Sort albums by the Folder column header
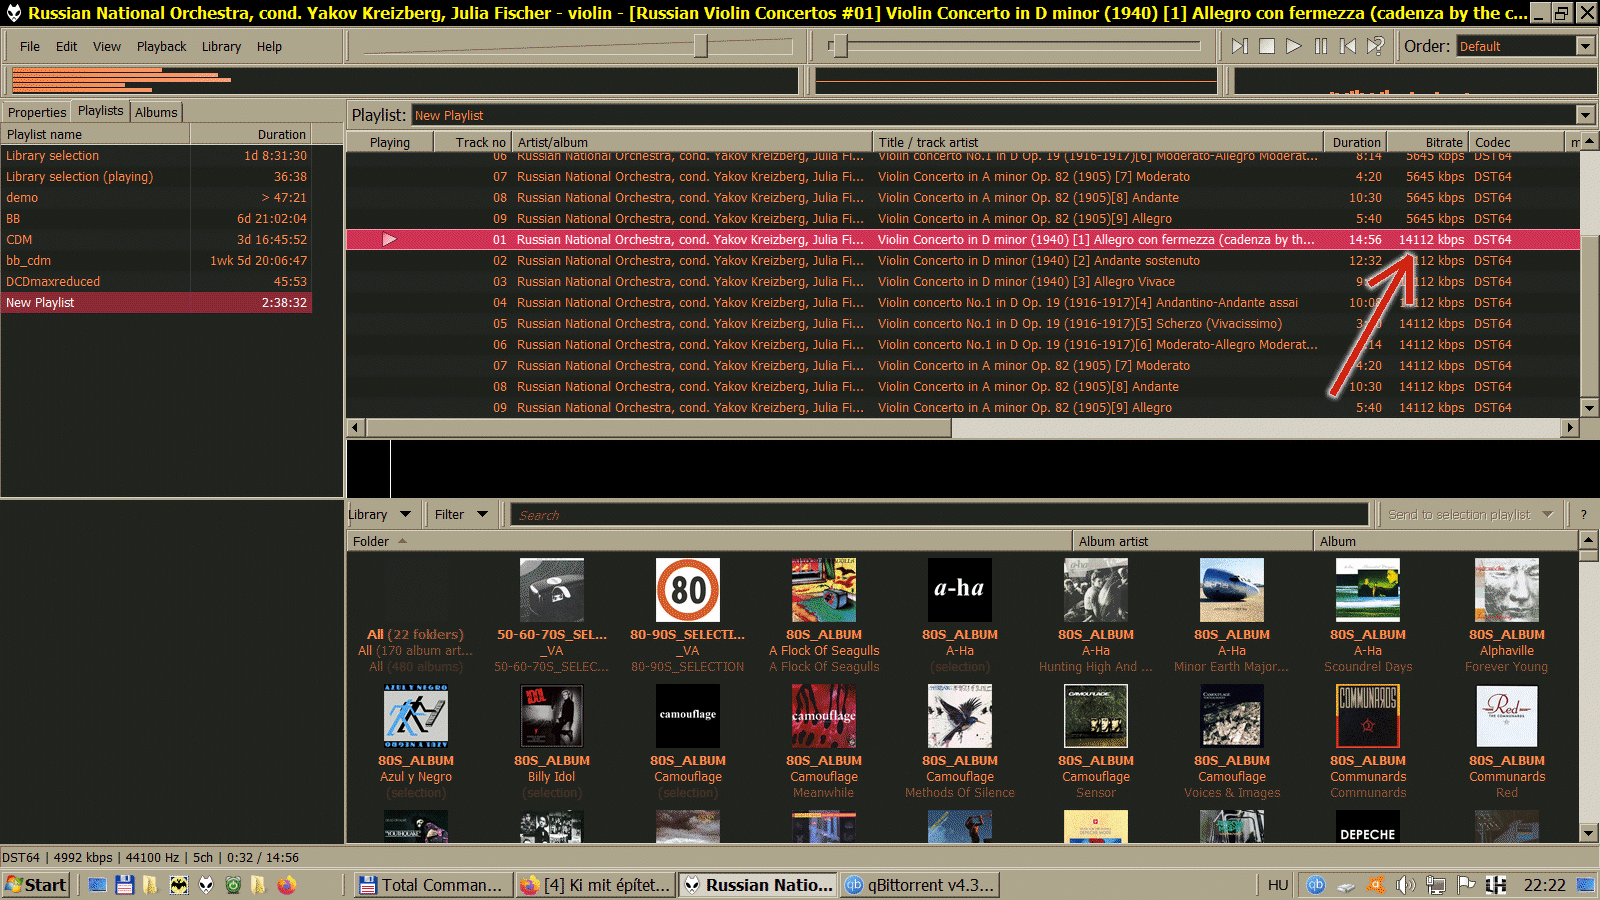 pyautogui.click(x=709, y=541)
